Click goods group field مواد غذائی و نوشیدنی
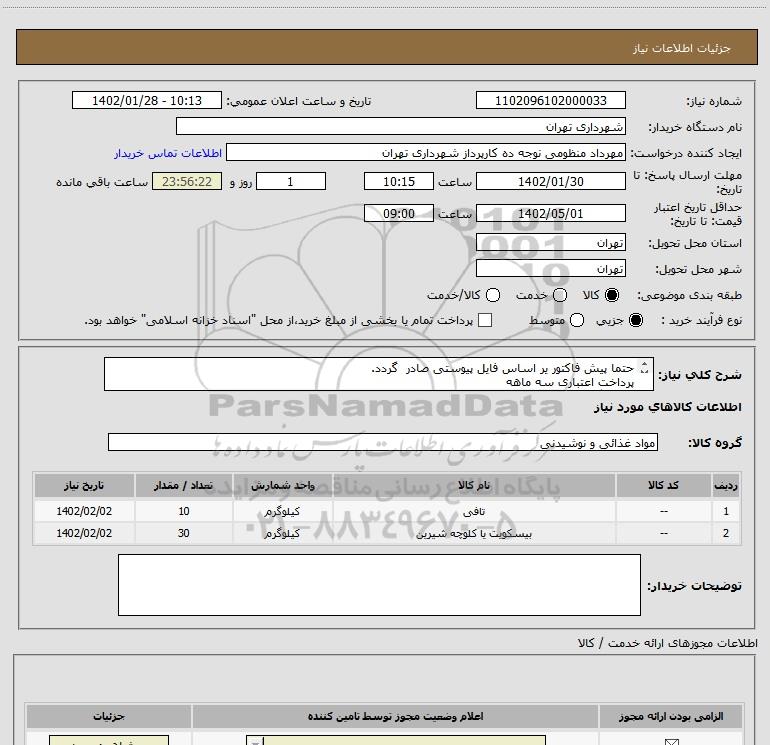Viewport: 770px width, 745px height. (383, 442)
